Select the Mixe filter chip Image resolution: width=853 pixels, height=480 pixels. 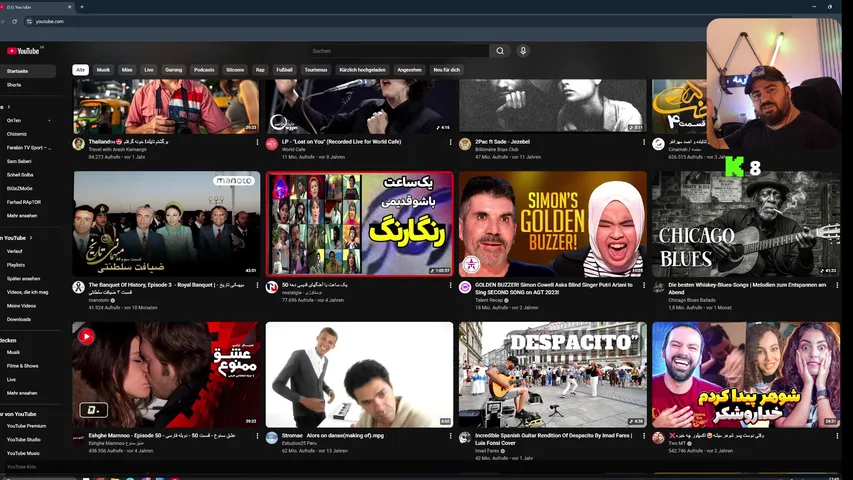[127, 70]
